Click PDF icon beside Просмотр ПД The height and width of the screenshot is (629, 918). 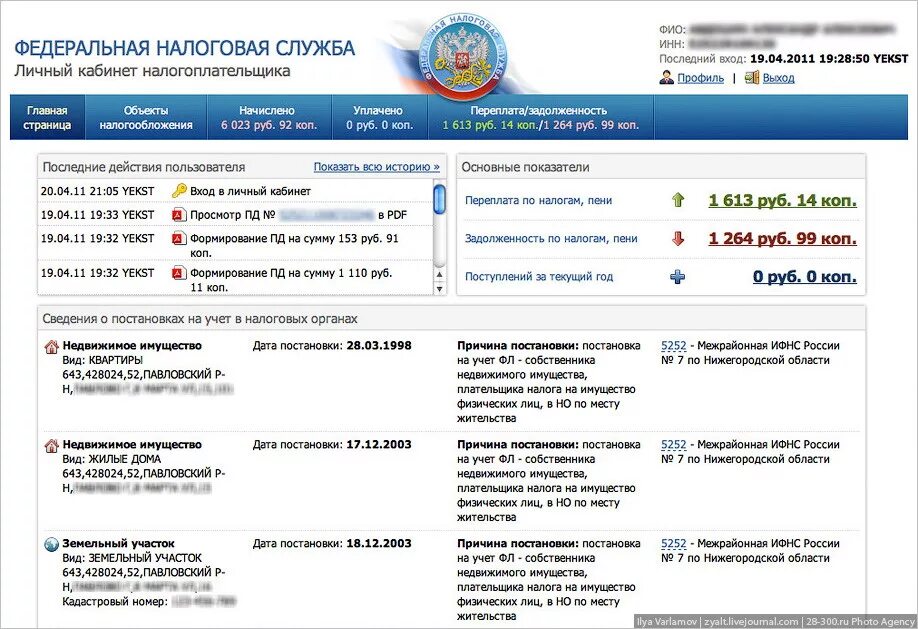(179, 215)
